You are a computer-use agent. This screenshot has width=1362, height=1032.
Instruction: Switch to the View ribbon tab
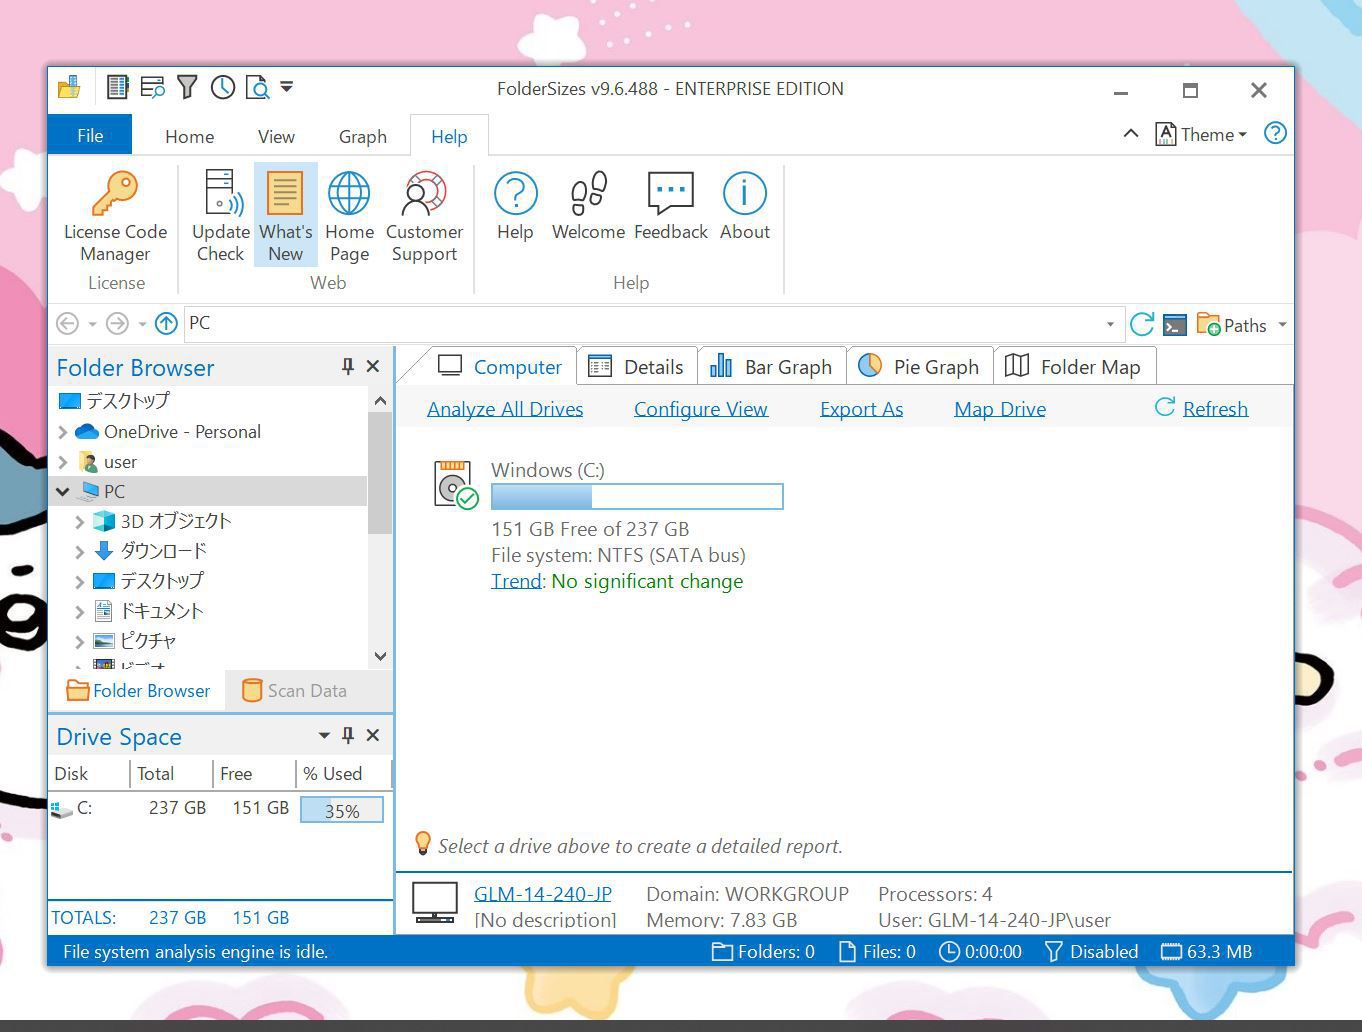276,137
